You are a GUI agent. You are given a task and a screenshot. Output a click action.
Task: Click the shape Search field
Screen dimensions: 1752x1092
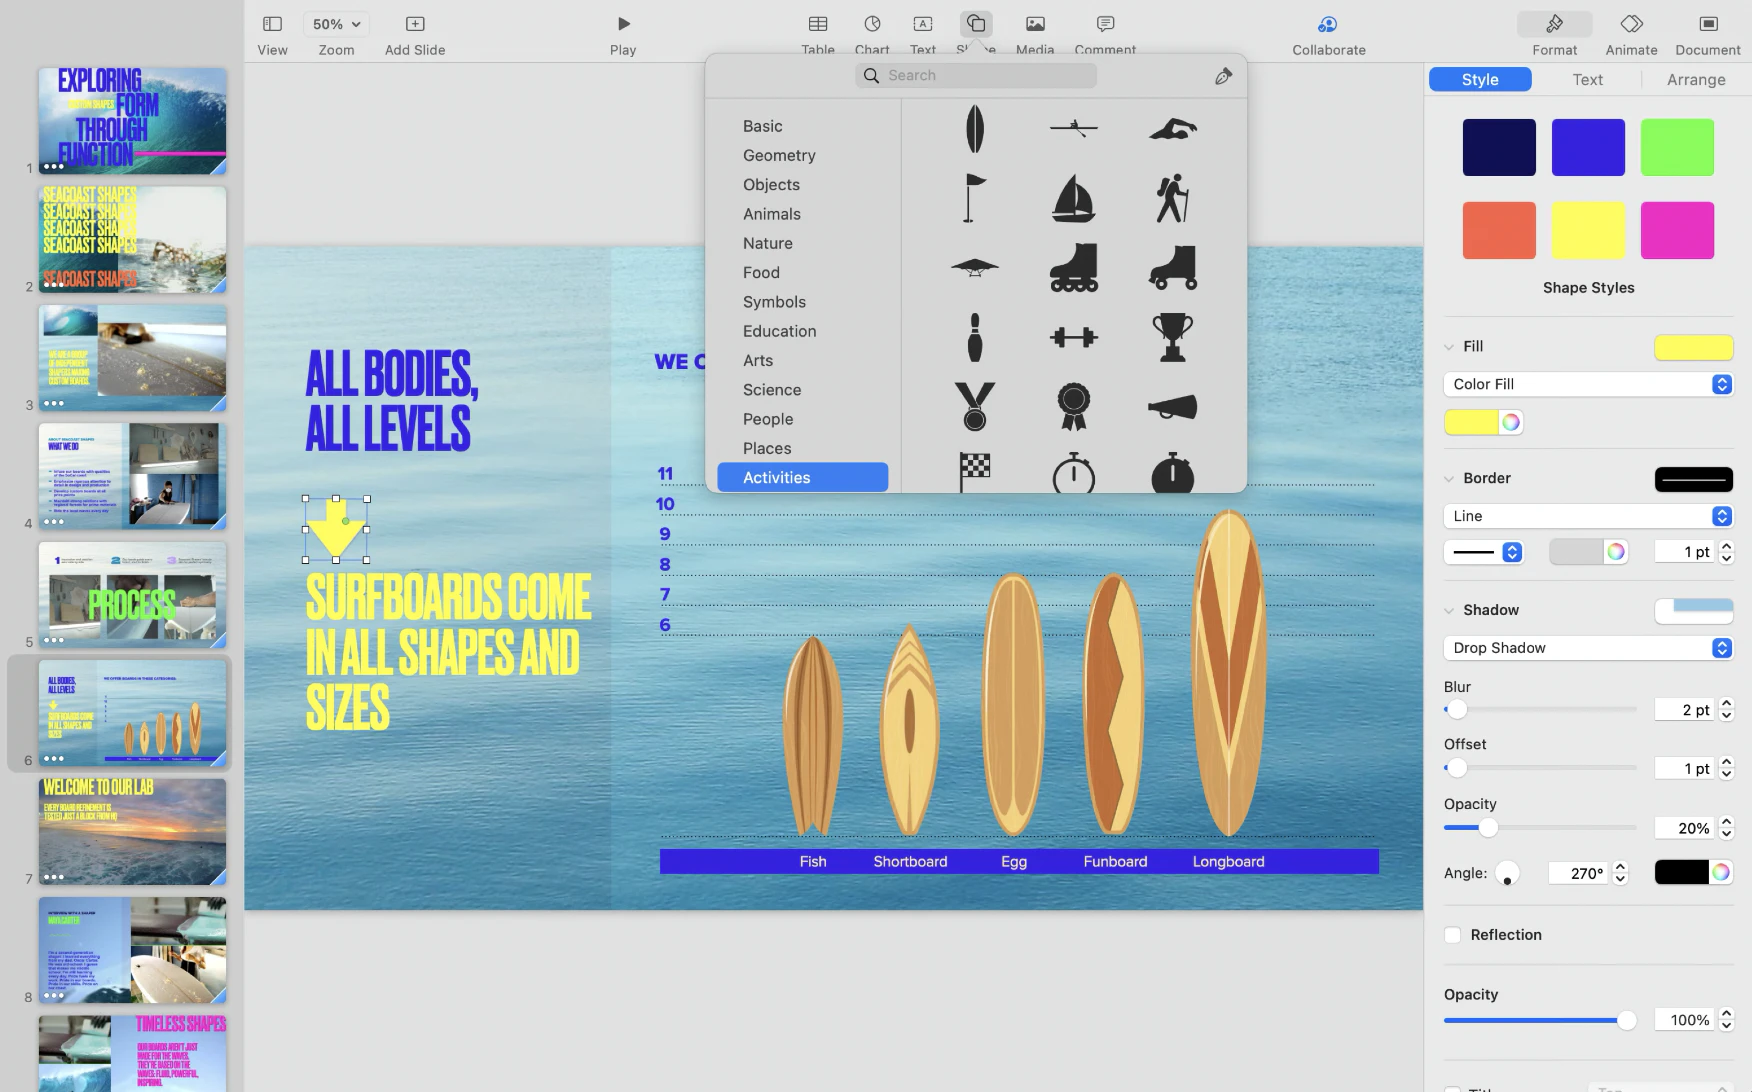pyautogui.click(x=976, y=76)
